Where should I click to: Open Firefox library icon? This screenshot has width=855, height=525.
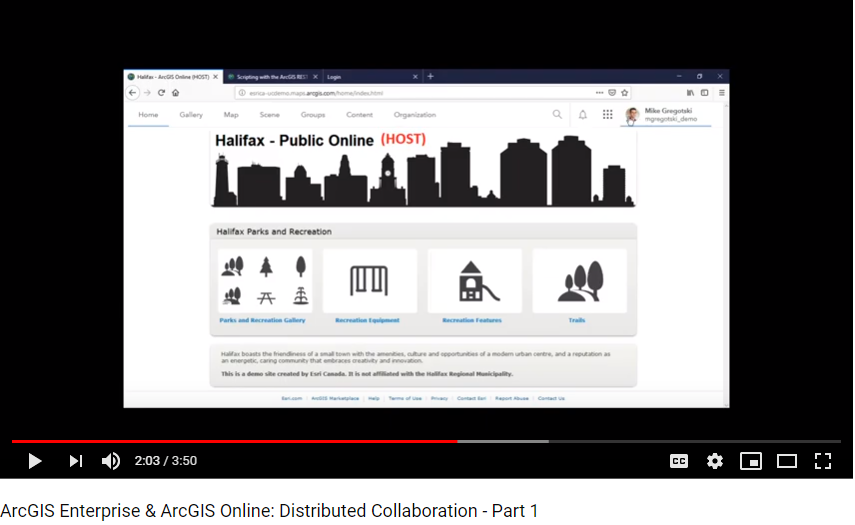coord(690,93)
